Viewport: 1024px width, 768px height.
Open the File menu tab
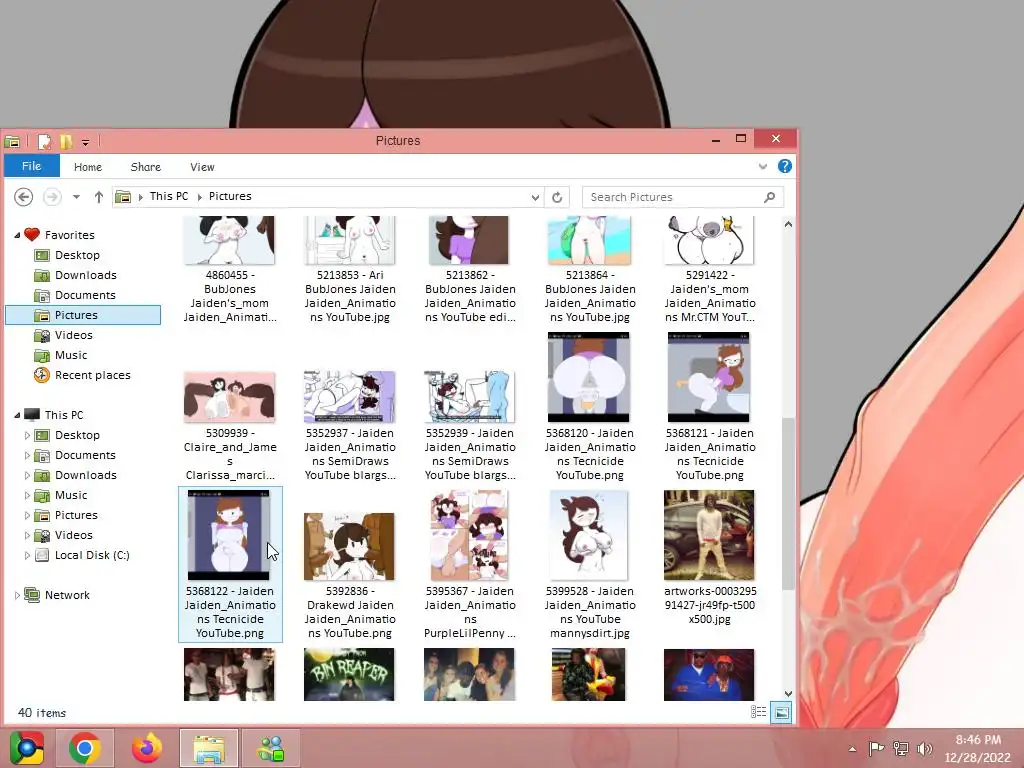[31, 166]
